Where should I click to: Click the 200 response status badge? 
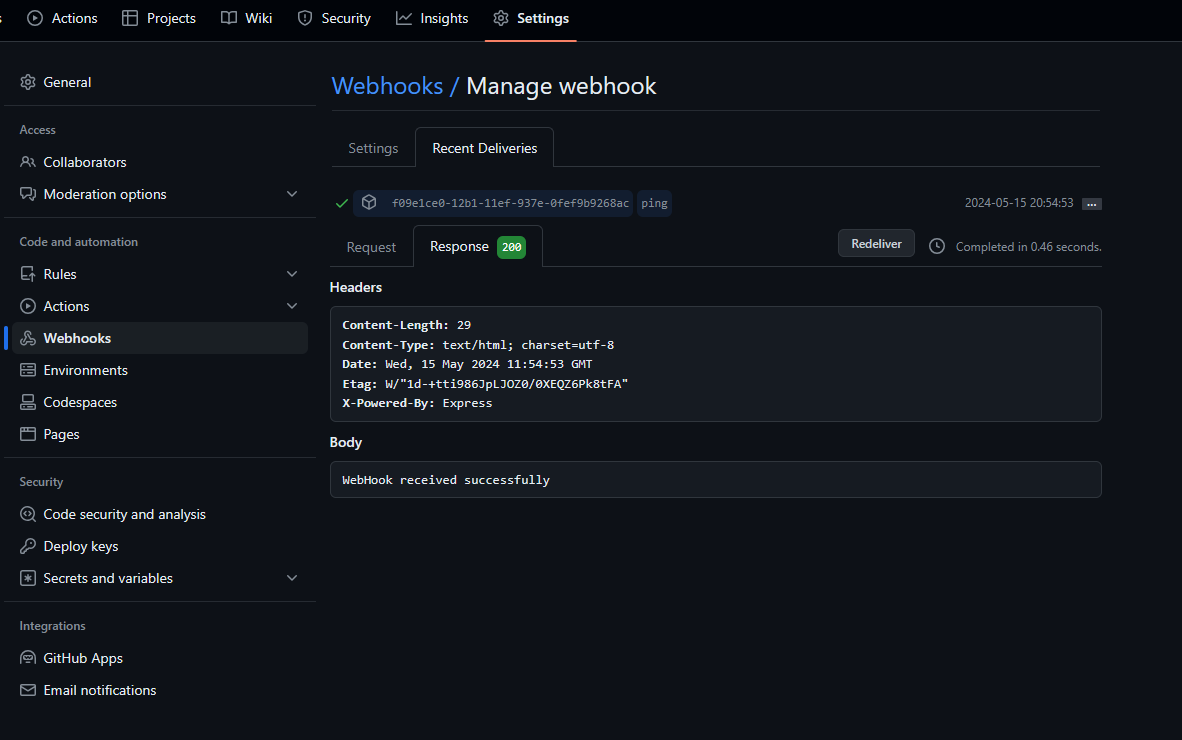click(511, 245)
